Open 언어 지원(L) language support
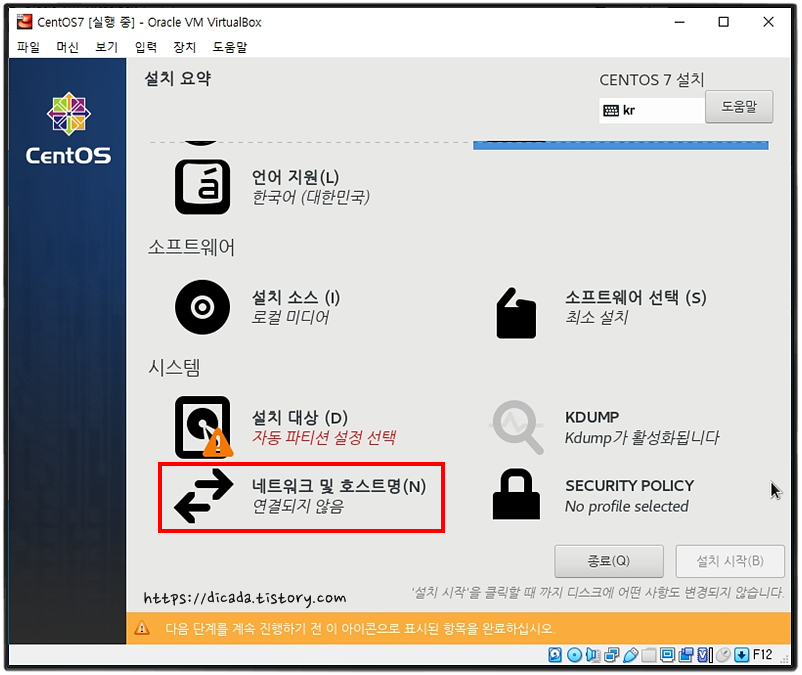This screenshot has height=675, width=802. coord(203,187)
